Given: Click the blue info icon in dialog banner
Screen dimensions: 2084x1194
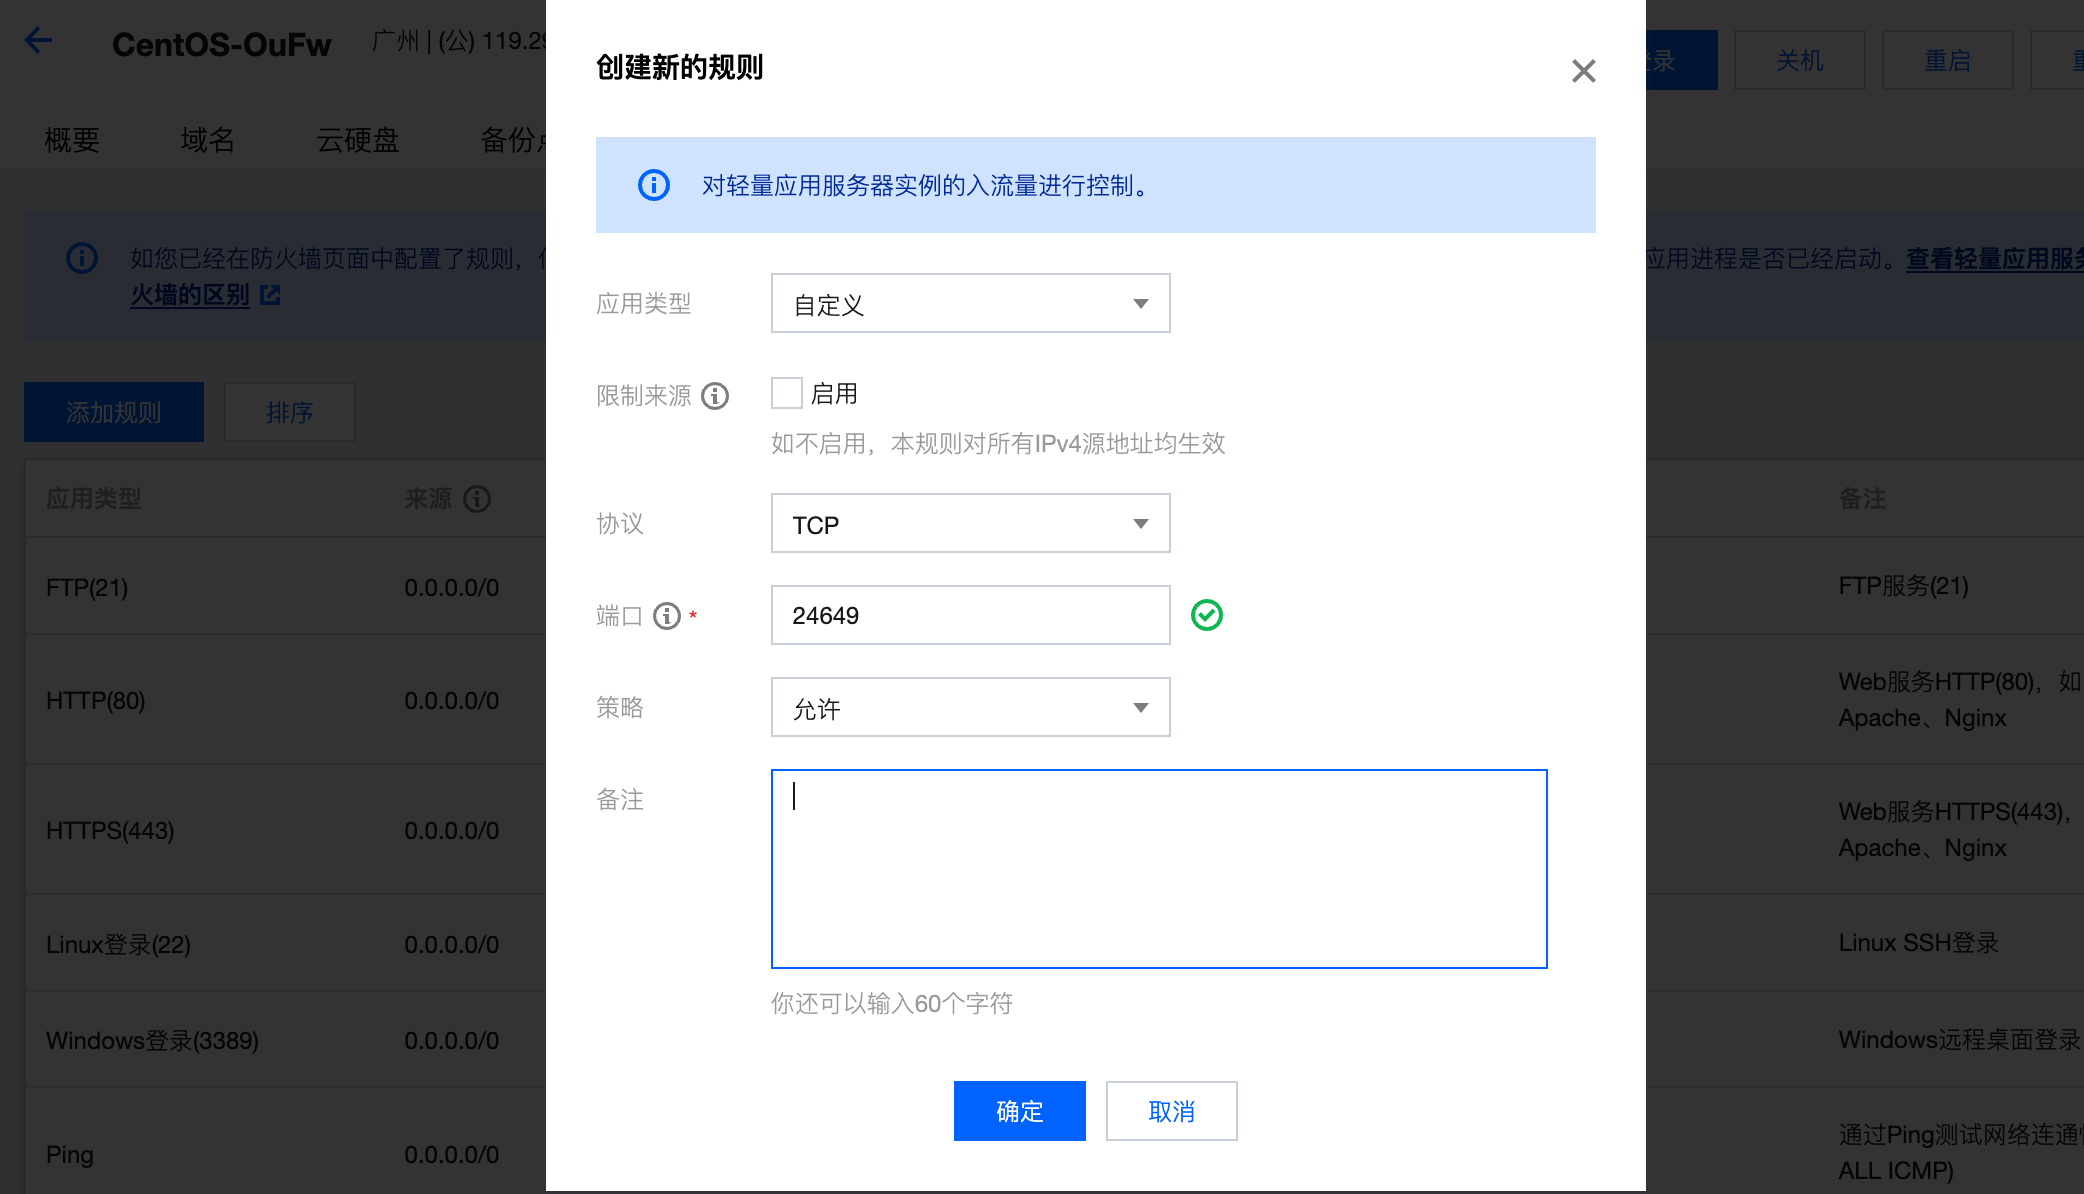Looking at the screenshot, I should pos(654,185).
